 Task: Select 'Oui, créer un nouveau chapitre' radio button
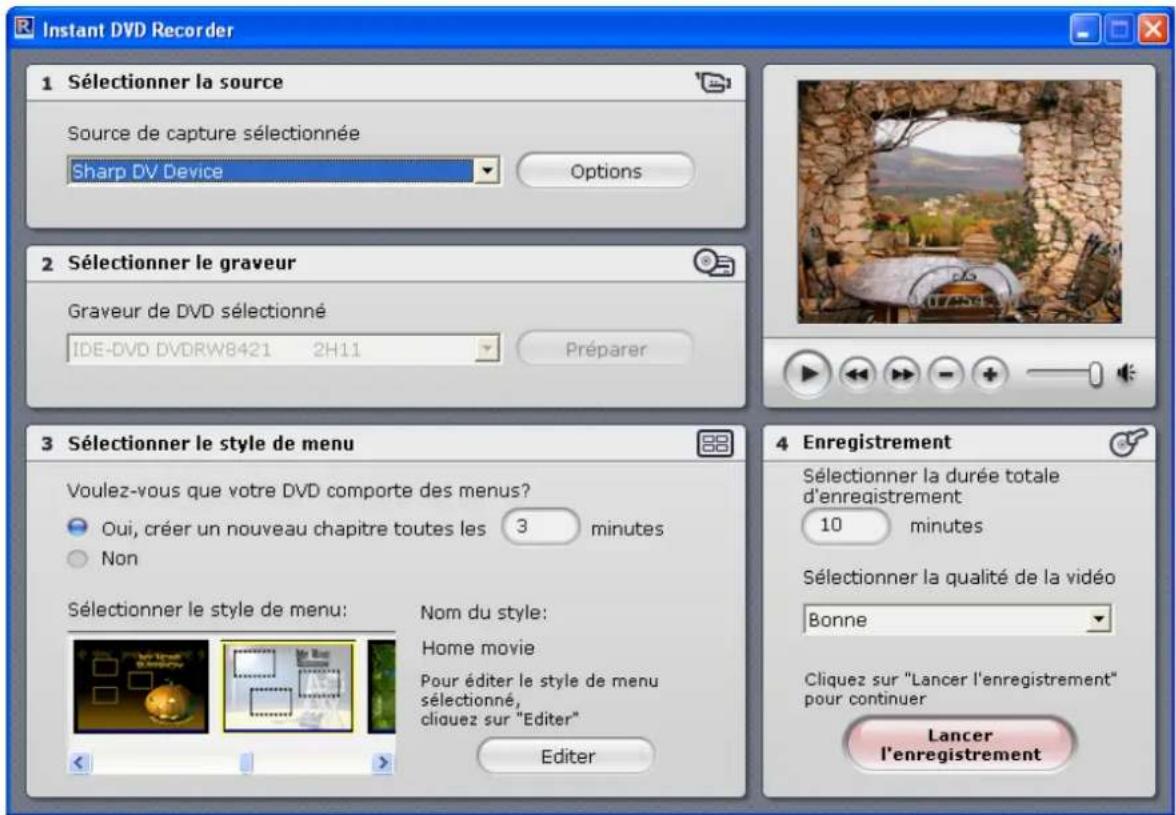click(77, 527)
